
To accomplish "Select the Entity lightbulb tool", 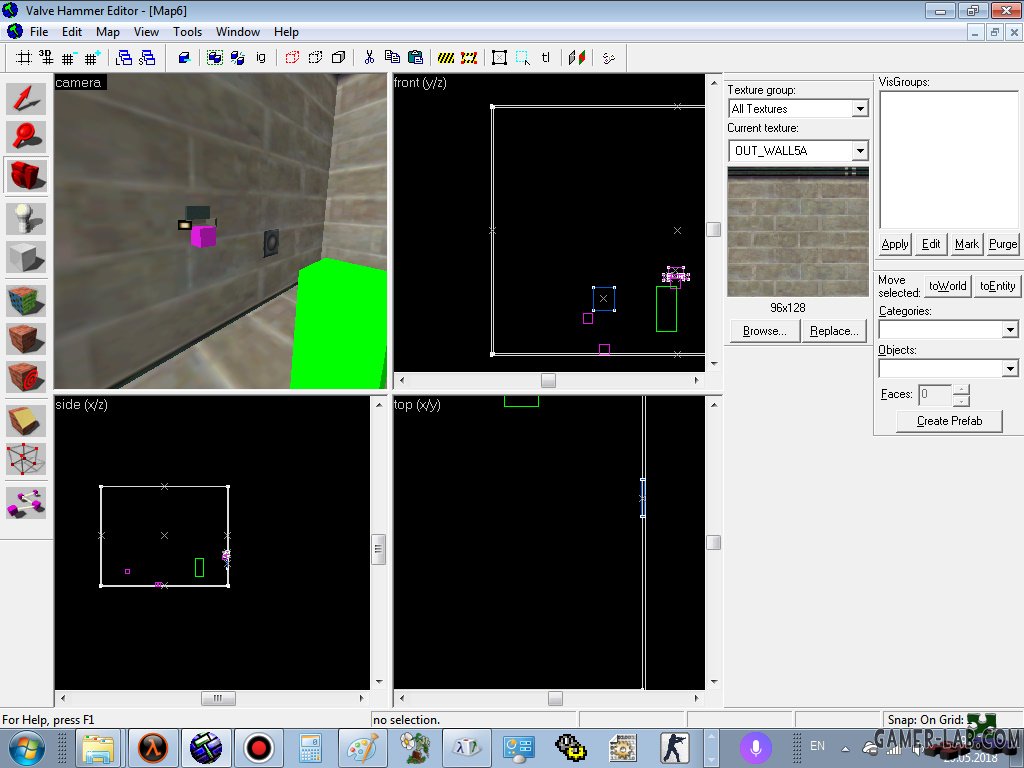I will (x=26, y=219).
